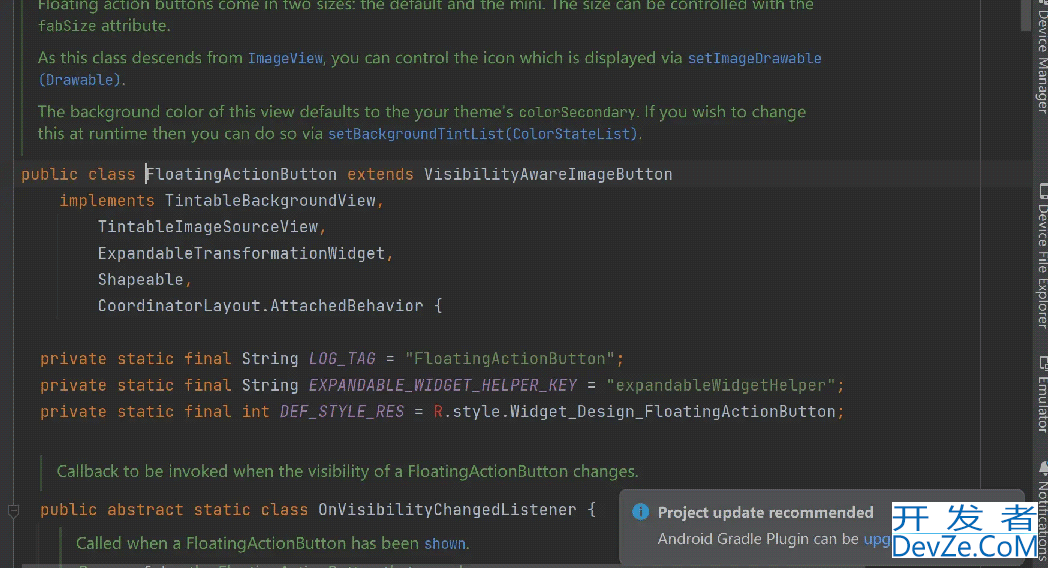Click colorSecondary in the documentation text
Image resolution: width=1048 pixels, height=568 pixels.
click(577, 112)
